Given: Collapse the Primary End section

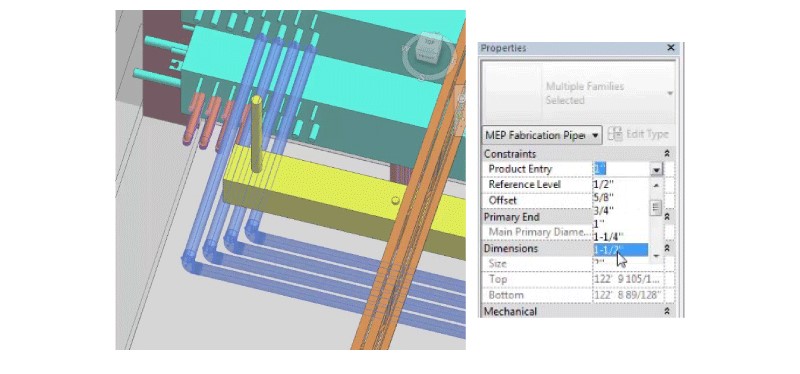Looking at the screenshot, I should pos(666,217).
